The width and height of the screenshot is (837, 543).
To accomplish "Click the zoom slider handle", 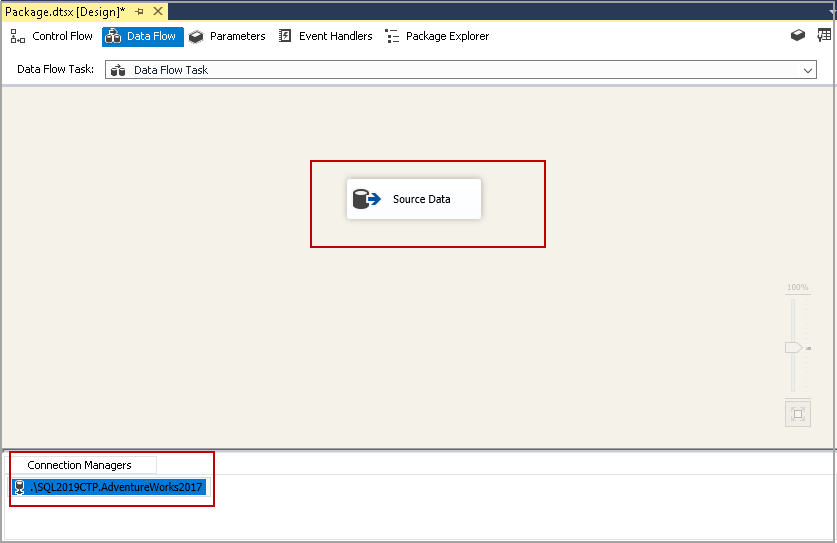I will (x=794, y=347).
